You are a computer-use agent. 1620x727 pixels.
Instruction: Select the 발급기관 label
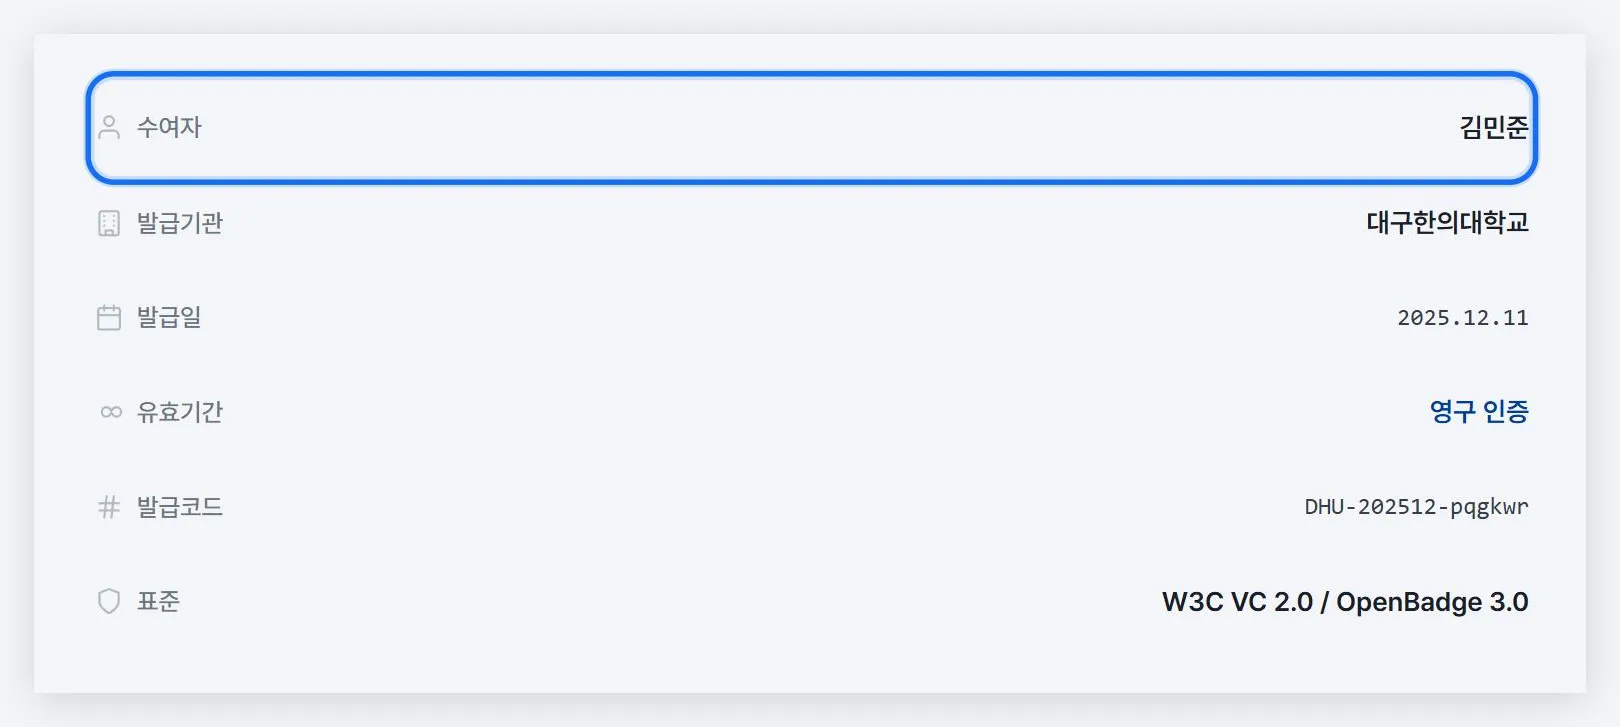coord(180,223)
